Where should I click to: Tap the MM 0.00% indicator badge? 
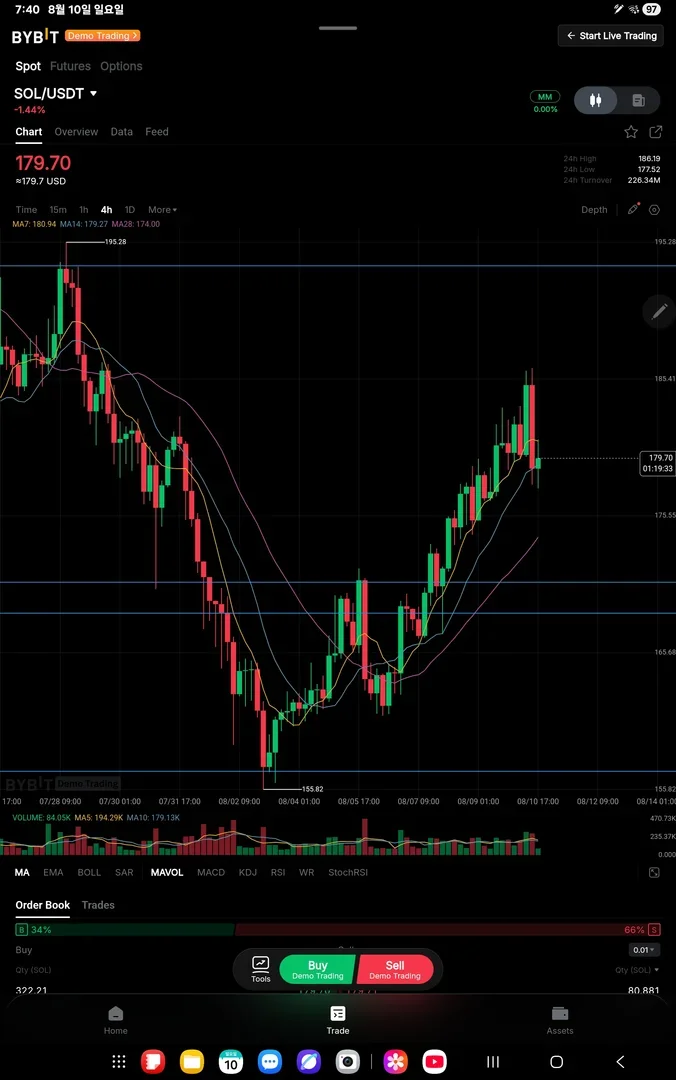(x=545, y=102)
